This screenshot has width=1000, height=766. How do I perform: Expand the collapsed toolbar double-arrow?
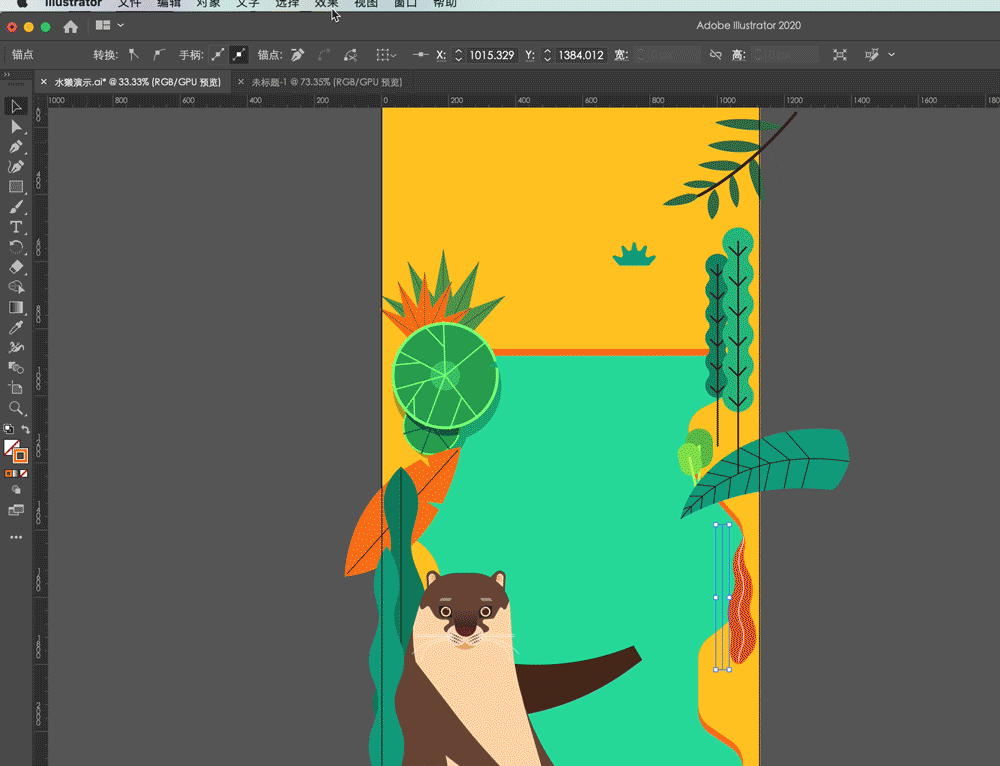point(7,75)
